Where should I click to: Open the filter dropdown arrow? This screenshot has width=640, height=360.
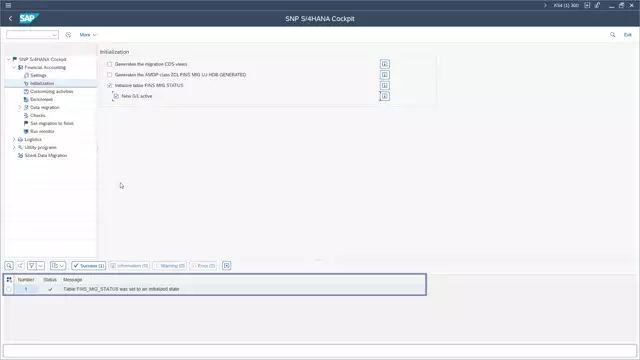click(41, 266)
